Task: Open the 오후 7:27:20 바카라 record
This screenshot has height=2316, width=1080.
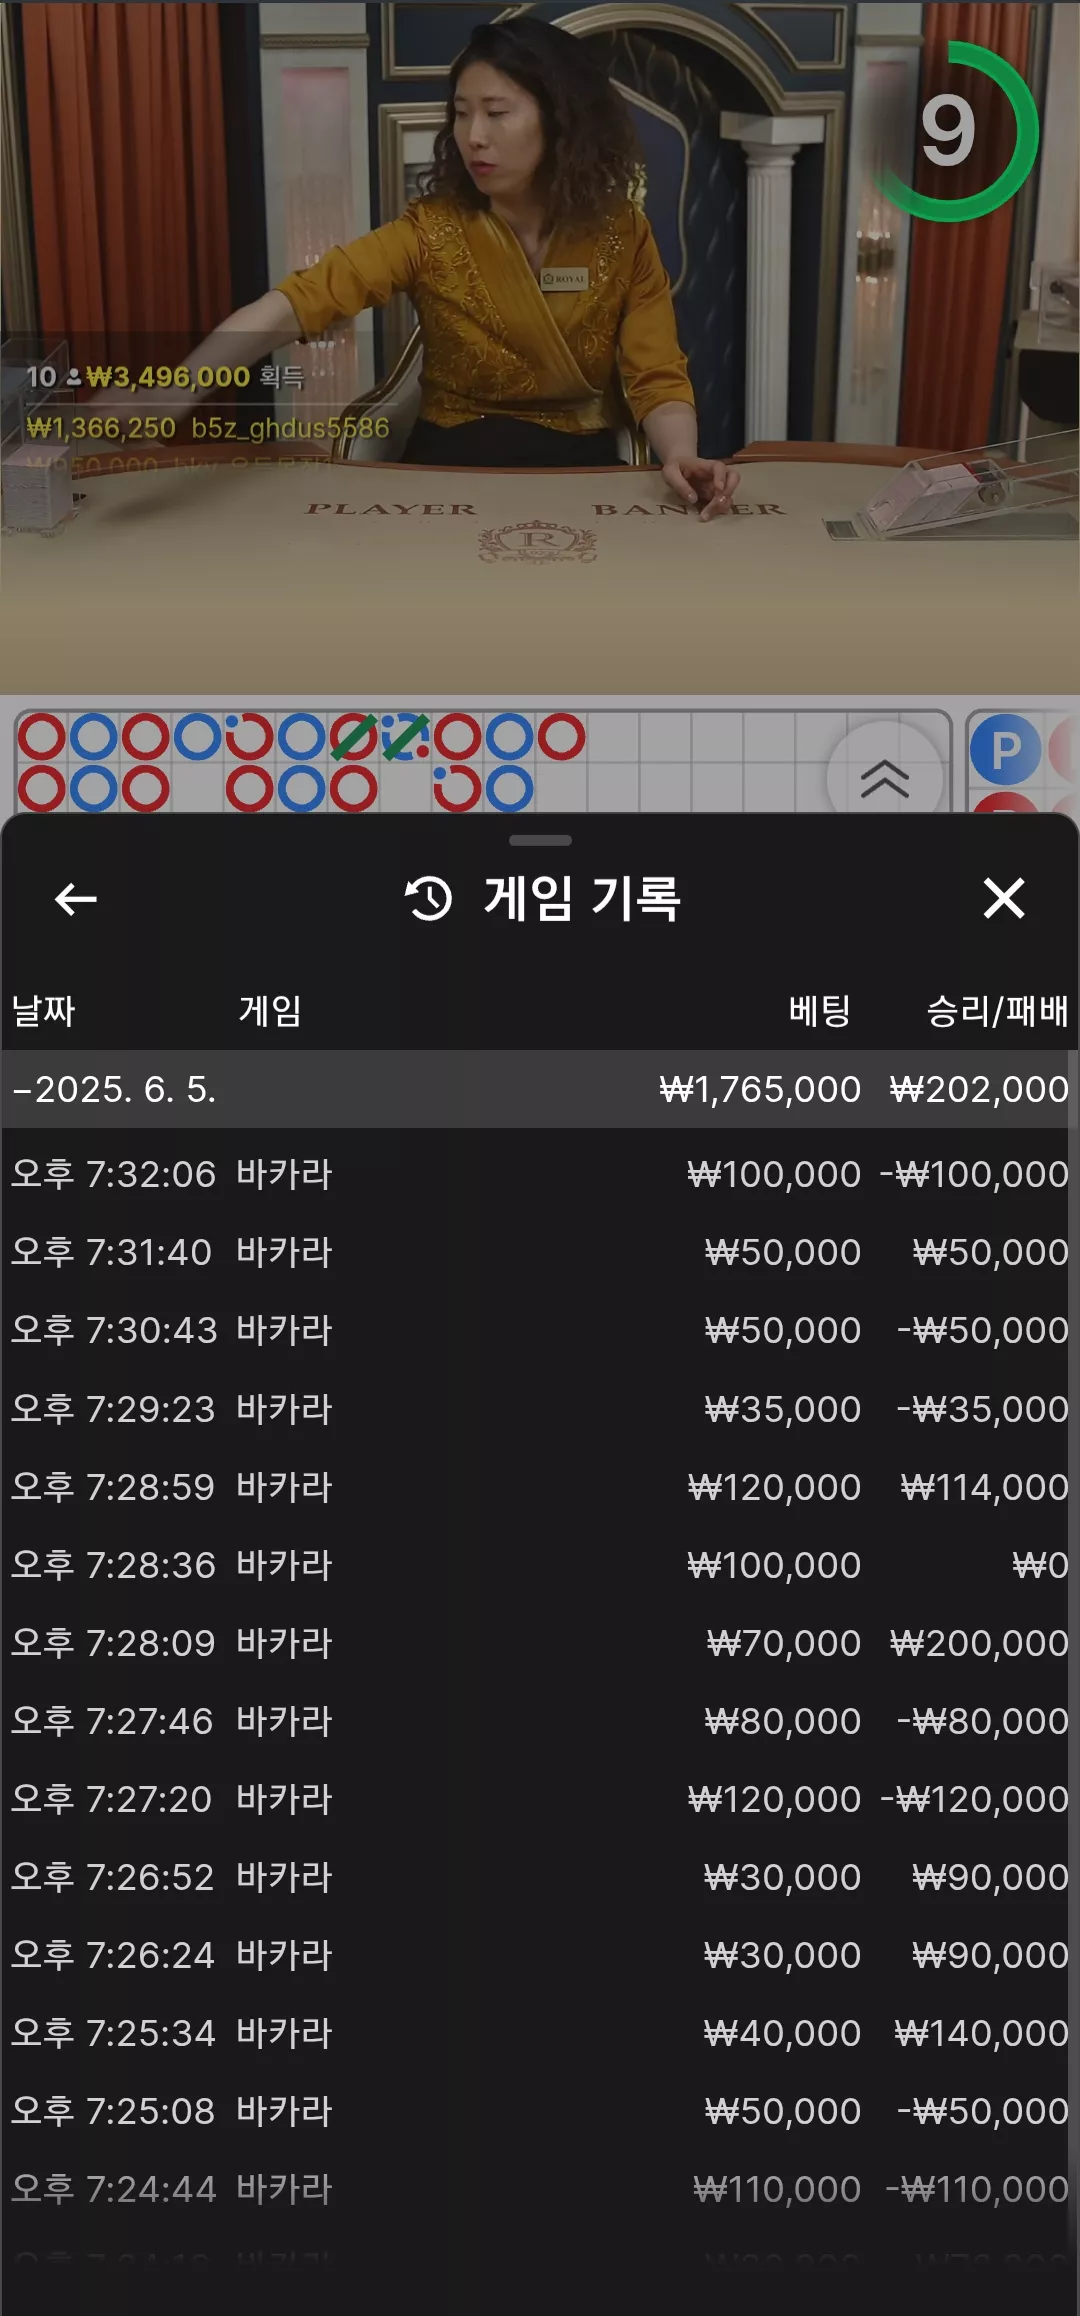Action: [x=540, y=1799]
